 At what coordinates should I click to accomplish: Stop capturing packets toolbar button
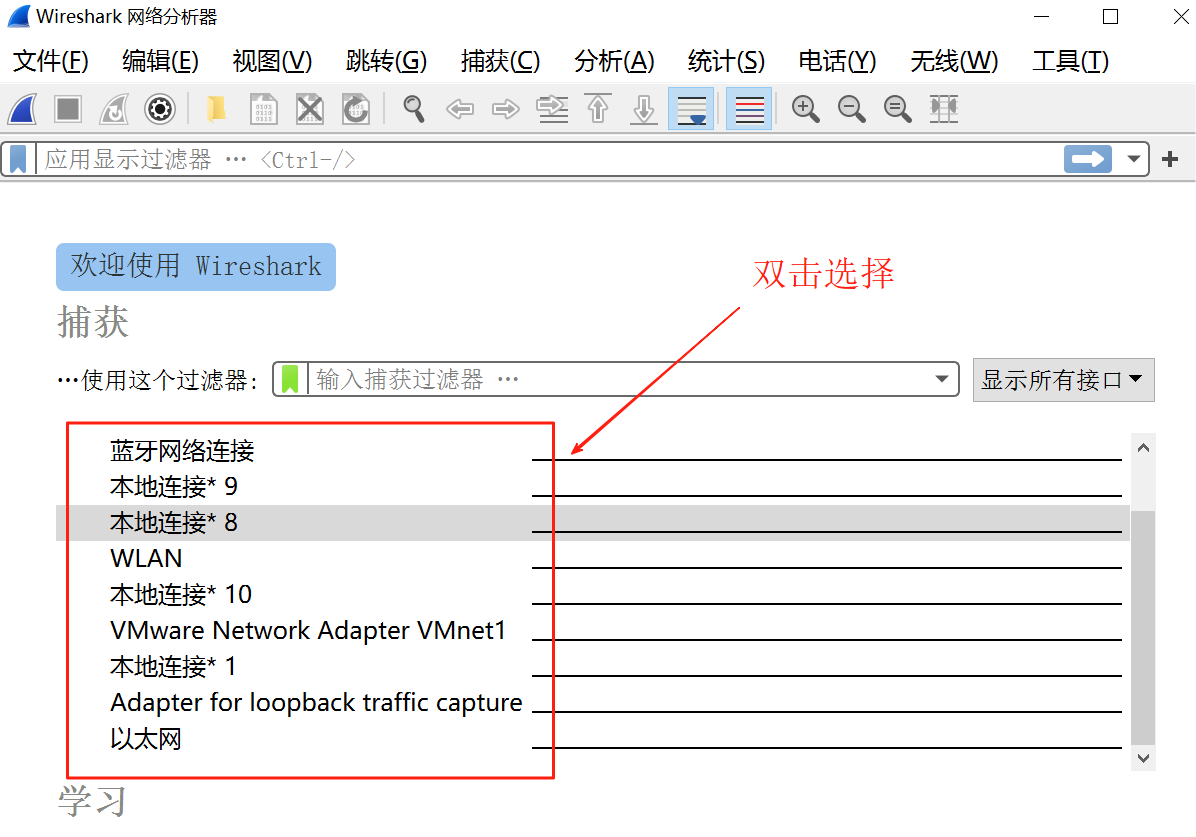click(68, 109)
